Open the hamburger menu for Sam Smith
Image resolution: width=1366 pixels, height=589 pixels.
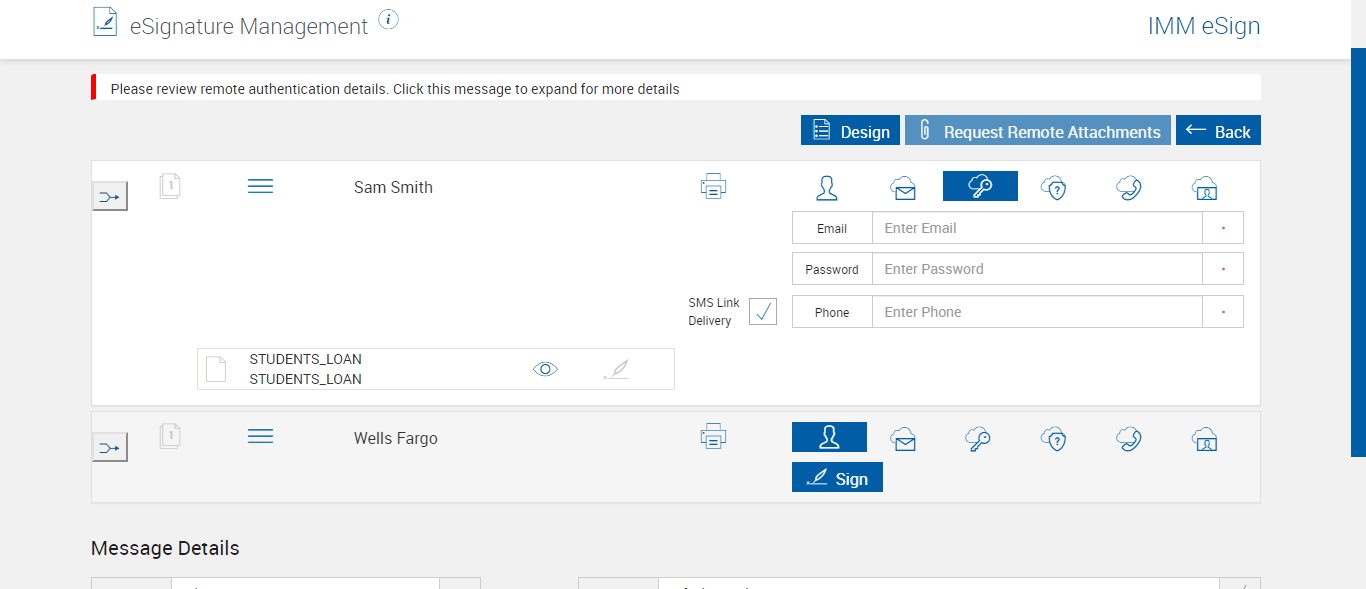coord(260,186)
